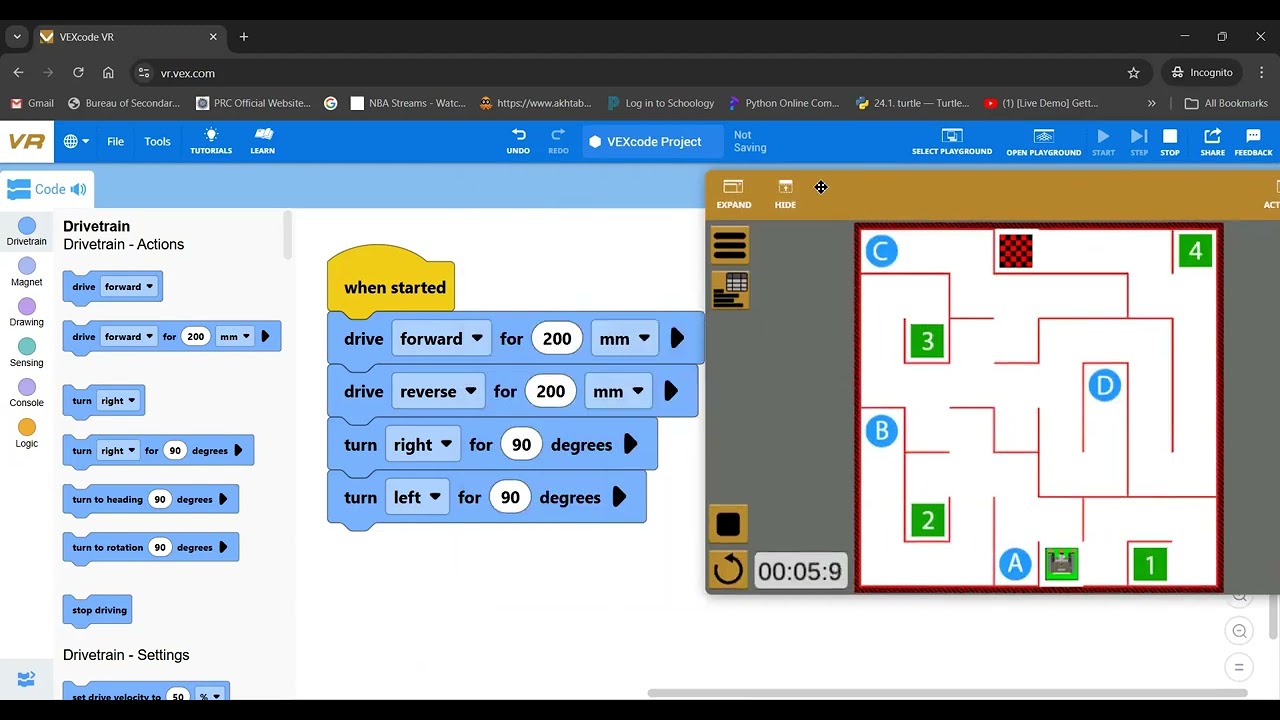This screenshot has height=720, width=1280.
Task: Bookmark this page with the star icon
Action: [1133, 73]
